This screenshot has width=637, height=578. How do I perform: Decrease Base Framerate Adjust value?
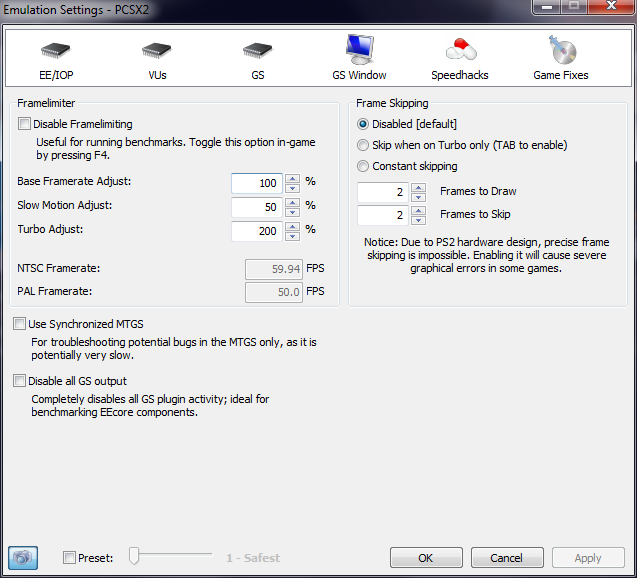tap(292, 188)
